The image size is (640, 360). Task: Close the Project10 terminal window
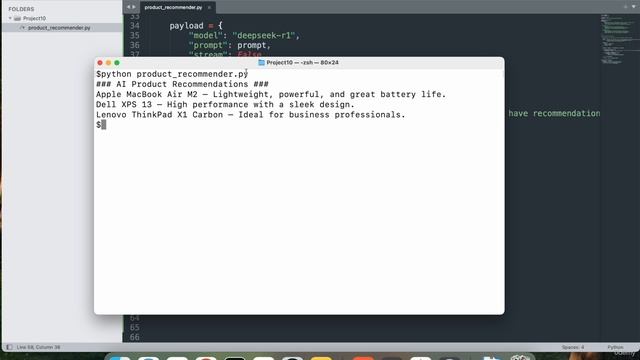tap(100, 63)
